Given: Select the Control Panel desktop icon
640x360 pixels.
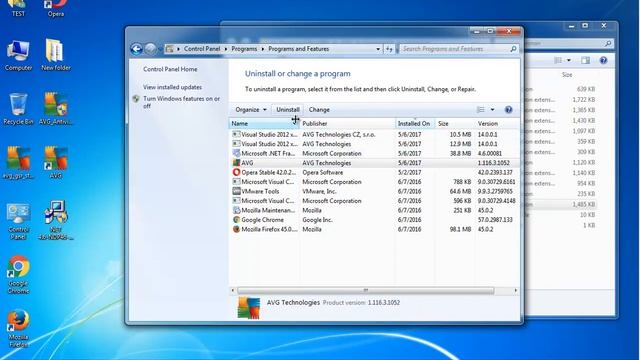Looking at the screenshot, I should (x=18, y=221).
